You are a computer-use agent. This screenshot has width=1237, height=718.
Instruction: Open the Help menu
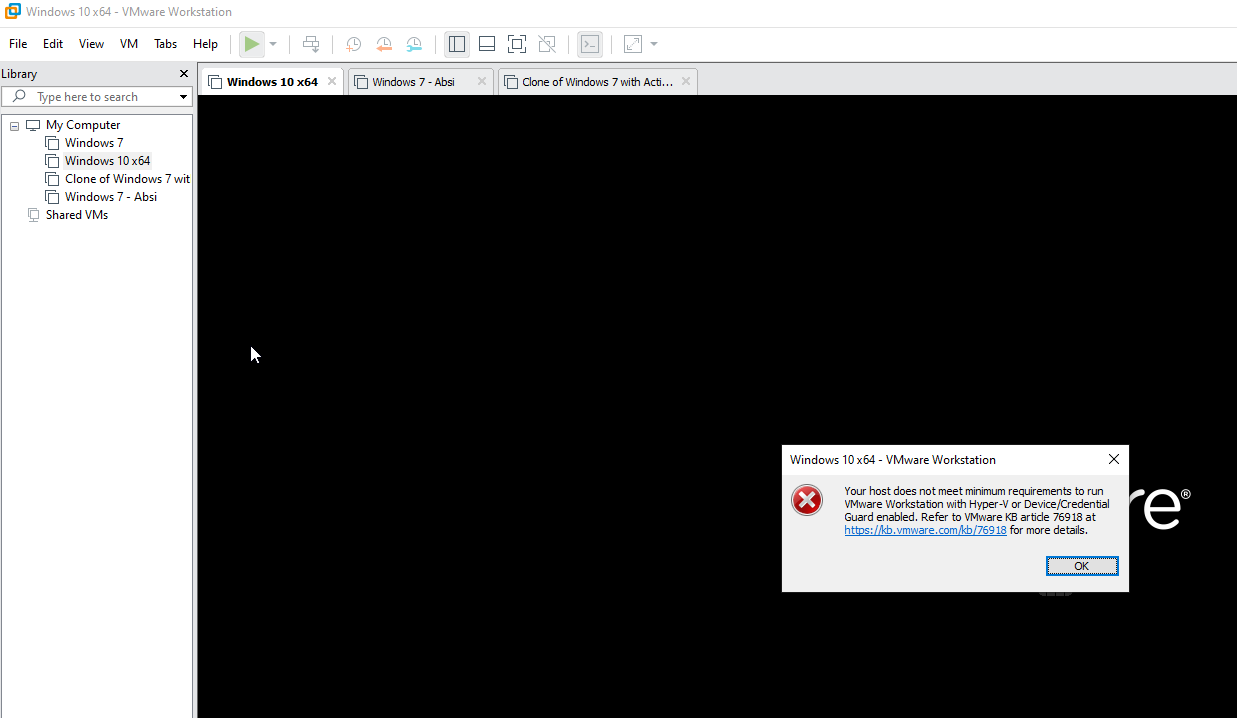(x=205, y=44)
